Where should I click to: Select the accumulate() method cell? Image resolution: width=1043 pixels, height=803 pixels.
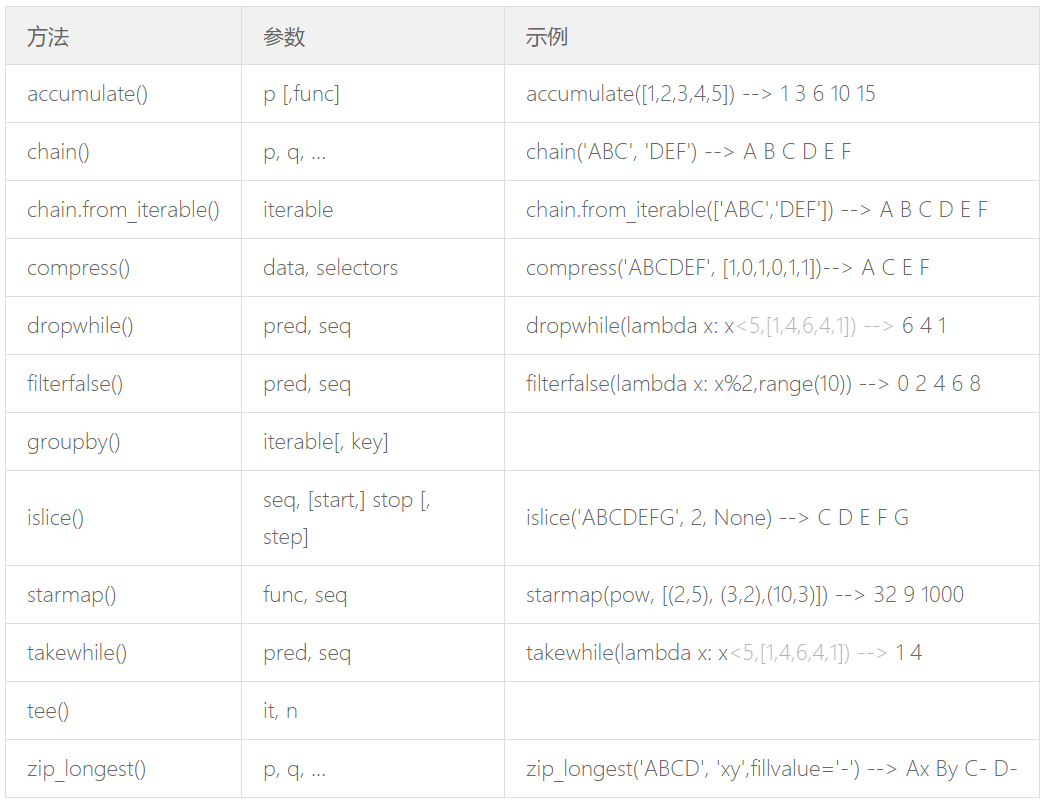click(88, 94)
